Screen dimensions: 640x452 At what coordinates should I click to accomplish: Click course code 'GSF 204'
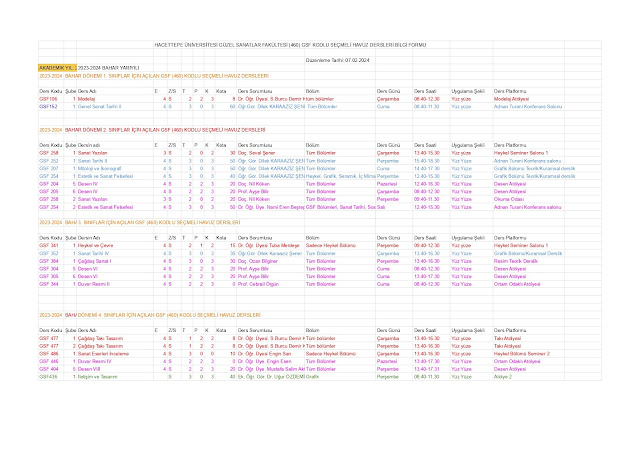coord(49,184)
